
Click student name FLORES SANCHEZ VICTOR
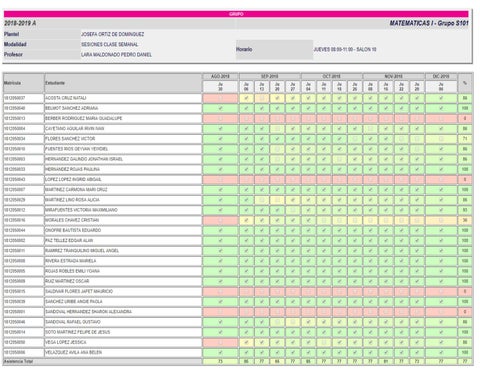click(x=70, y=139)
